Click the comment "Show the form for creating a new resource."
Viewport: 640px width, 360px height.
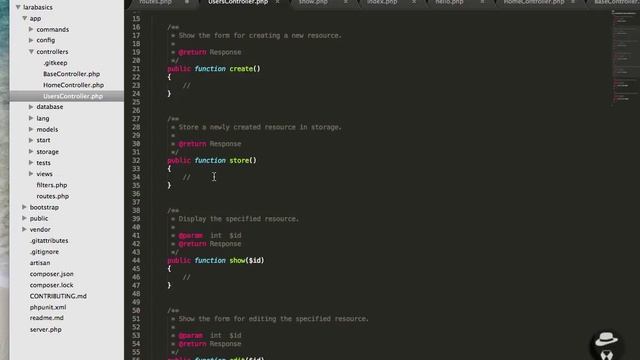click(260, 36)
